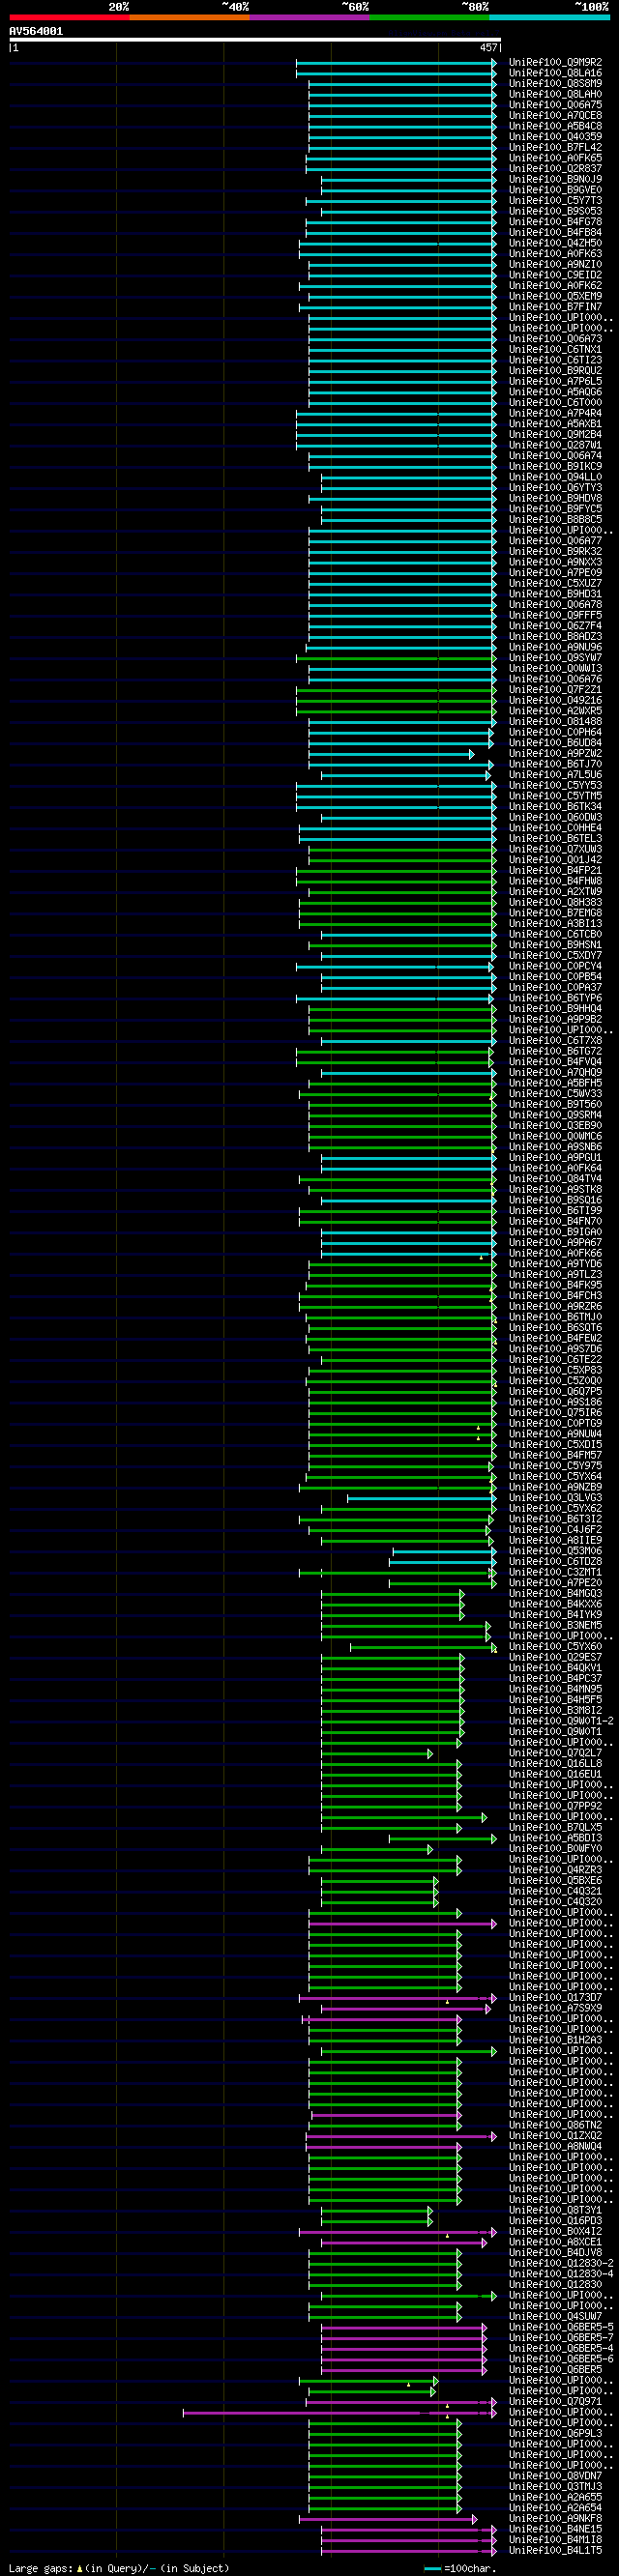Select UniRef100_Q2R837 entry
The height and width of the screenshot is (2576, 619).
point(555,168)
